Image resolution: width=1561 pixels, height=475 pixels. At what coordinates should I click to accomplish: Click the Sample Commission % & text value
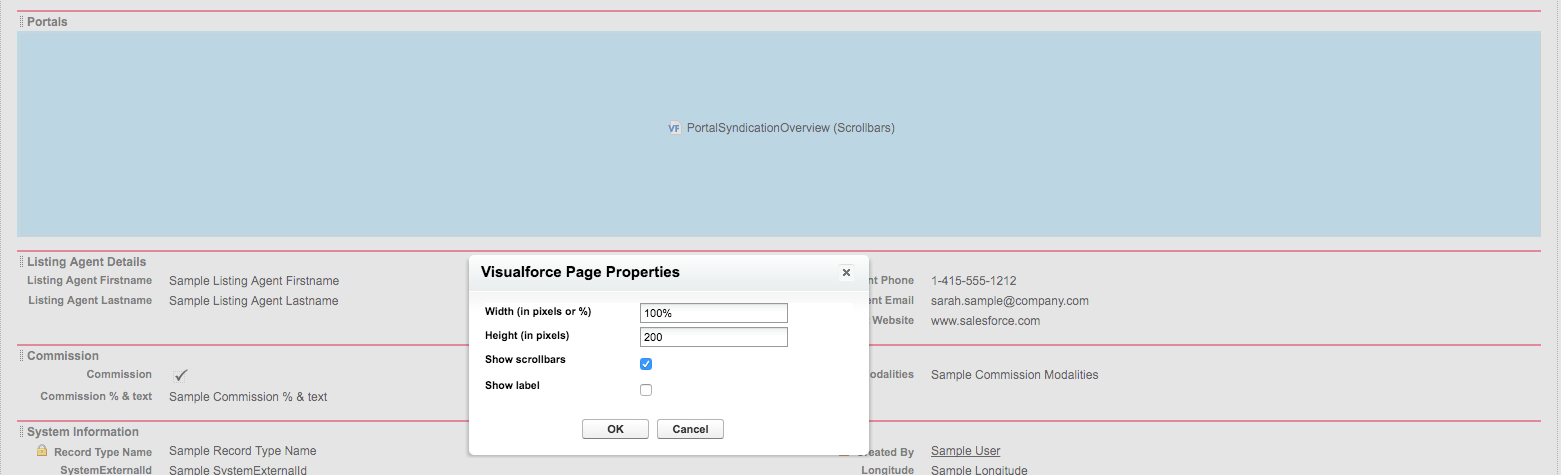[x=248, y=397]
